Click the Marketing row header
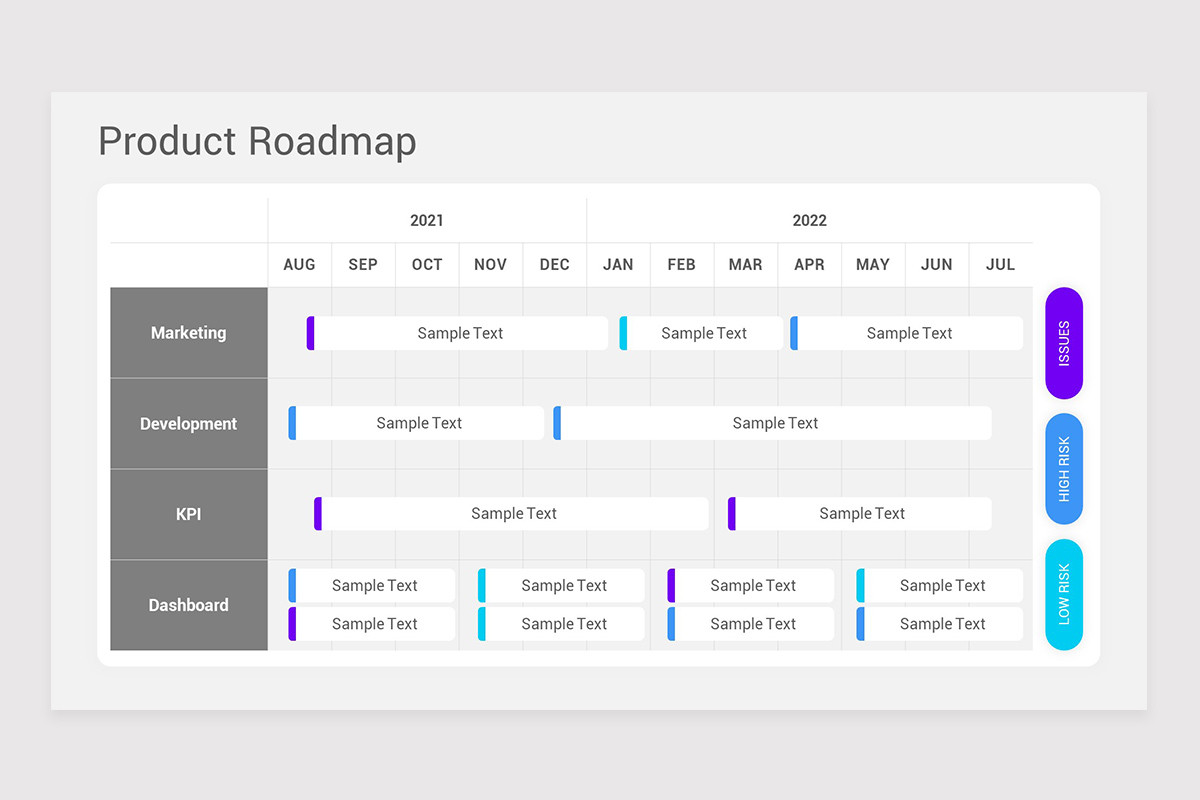The height and width of the screenshot is (800, 1200). [x=188, y=333]
